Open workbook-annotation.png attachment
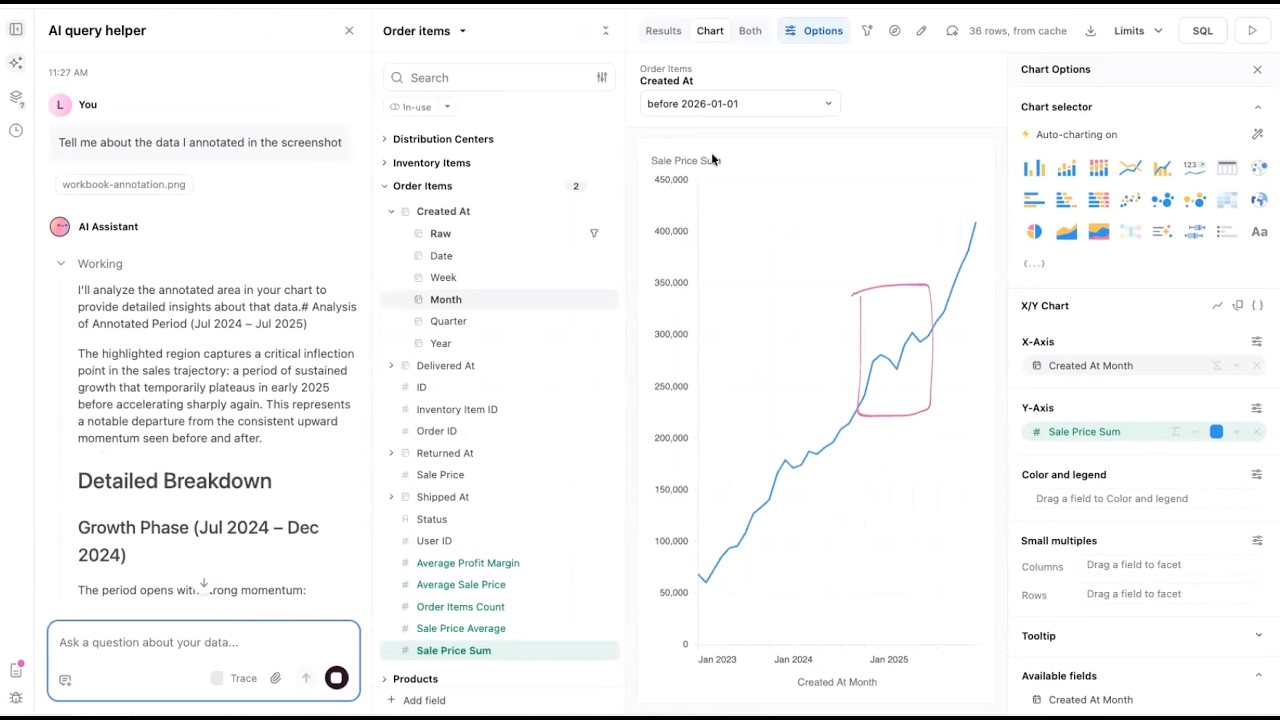The image size is (1280, 720). click(x=124, y=184)
